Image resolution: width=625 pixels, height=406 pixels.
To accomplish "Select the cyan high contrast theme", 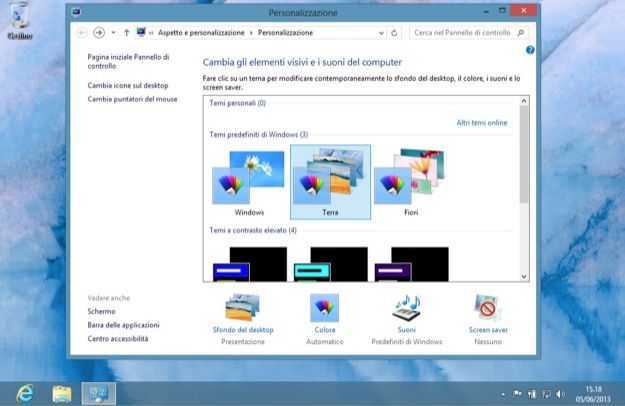I will pos(331,264).
